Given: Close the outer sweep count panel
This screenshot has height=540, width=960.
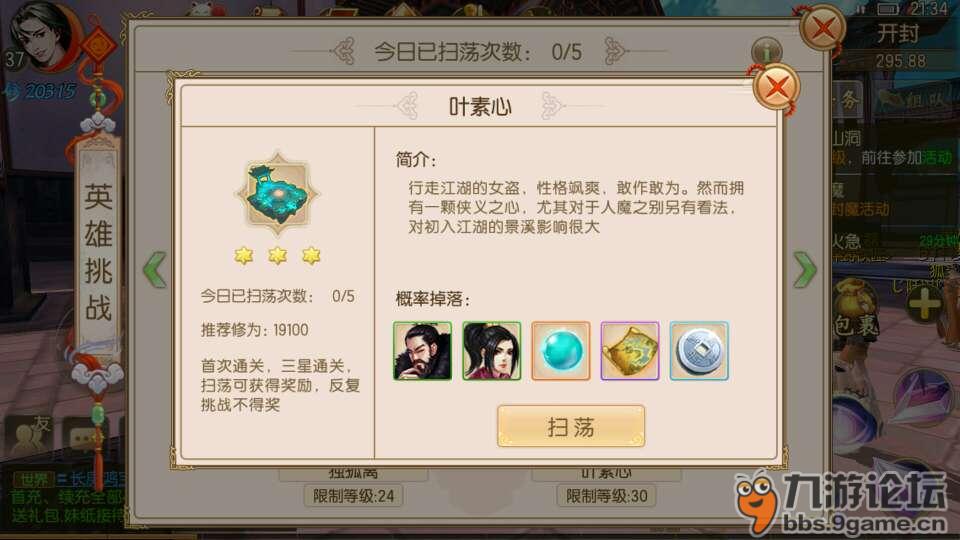Looking at the screenshot, I should click(x=823, y=28).
